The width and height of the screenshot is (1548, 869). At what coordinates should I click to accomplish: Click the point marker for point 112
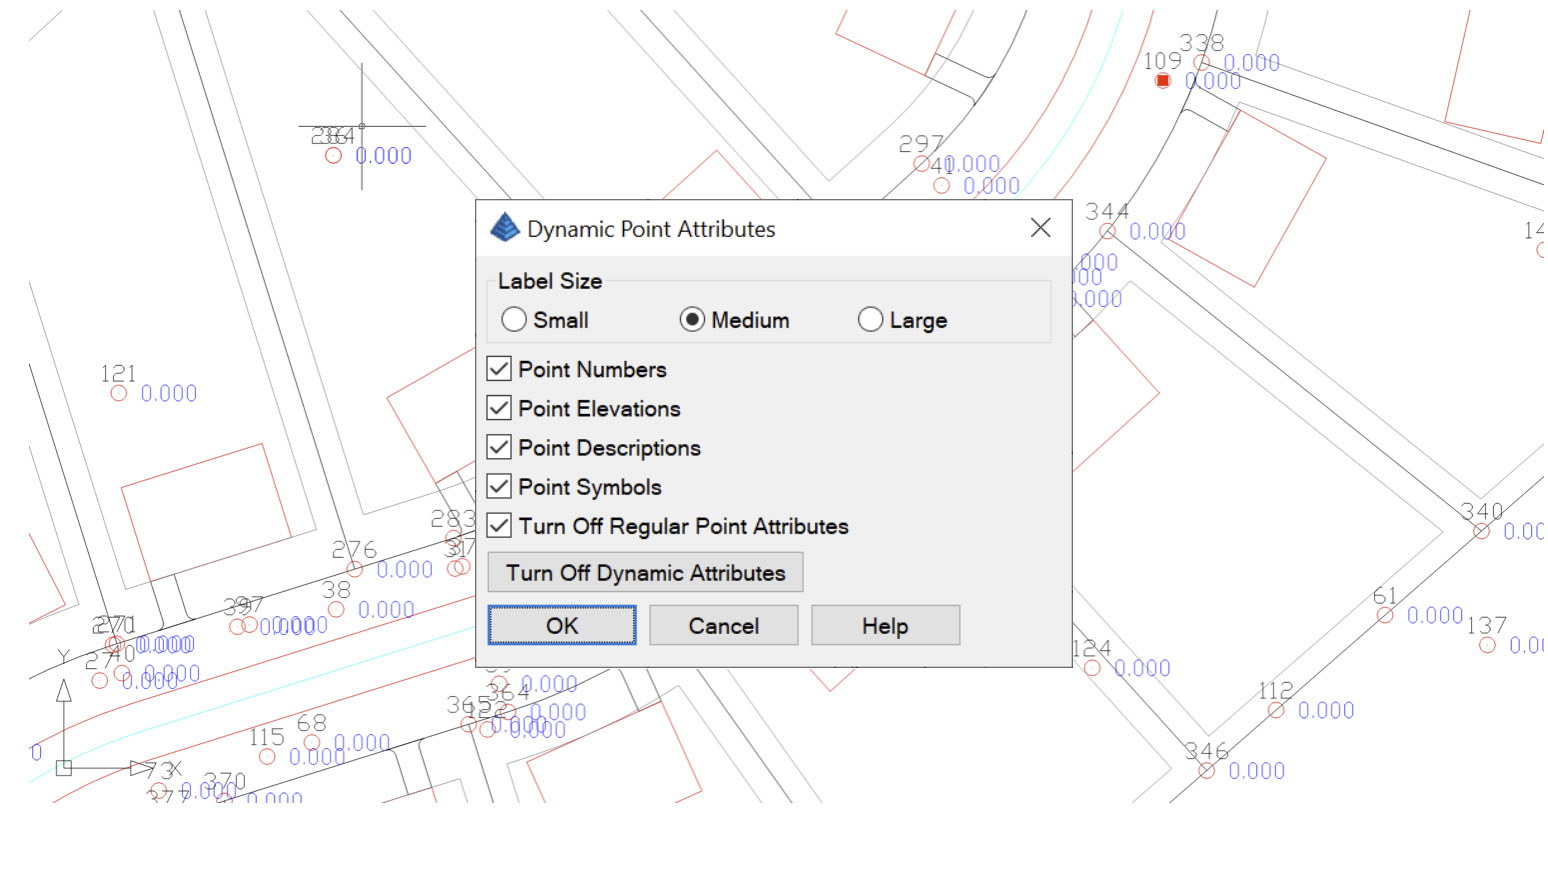tap(1278, 710)
